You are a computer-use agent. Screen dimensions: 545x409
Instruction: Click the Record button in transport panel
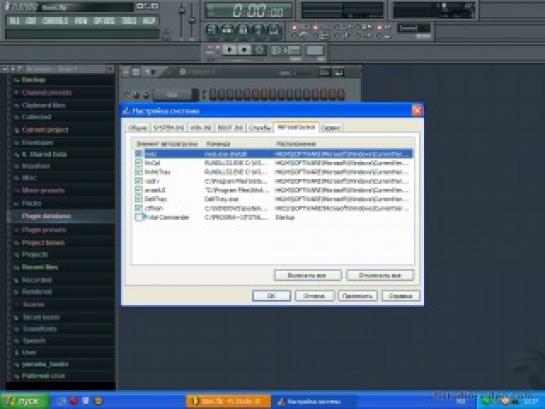259,50
